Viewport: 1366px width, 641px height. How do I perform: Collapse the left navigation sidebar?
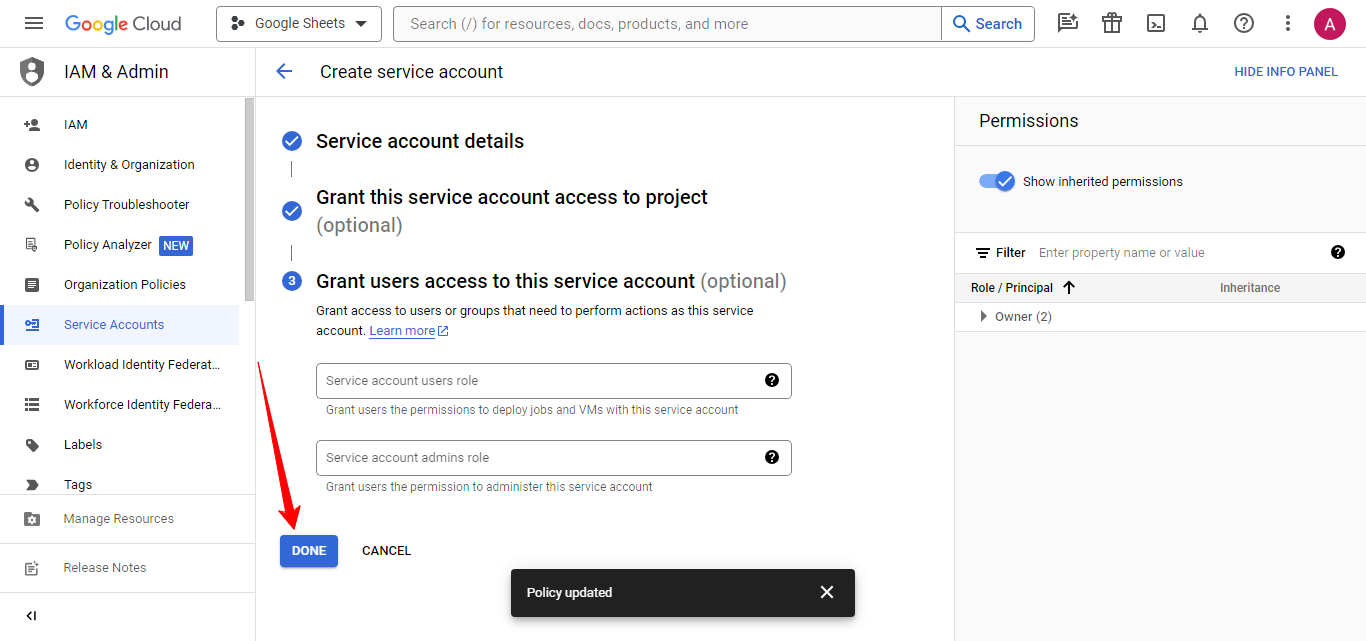click(x=31, y=616)
